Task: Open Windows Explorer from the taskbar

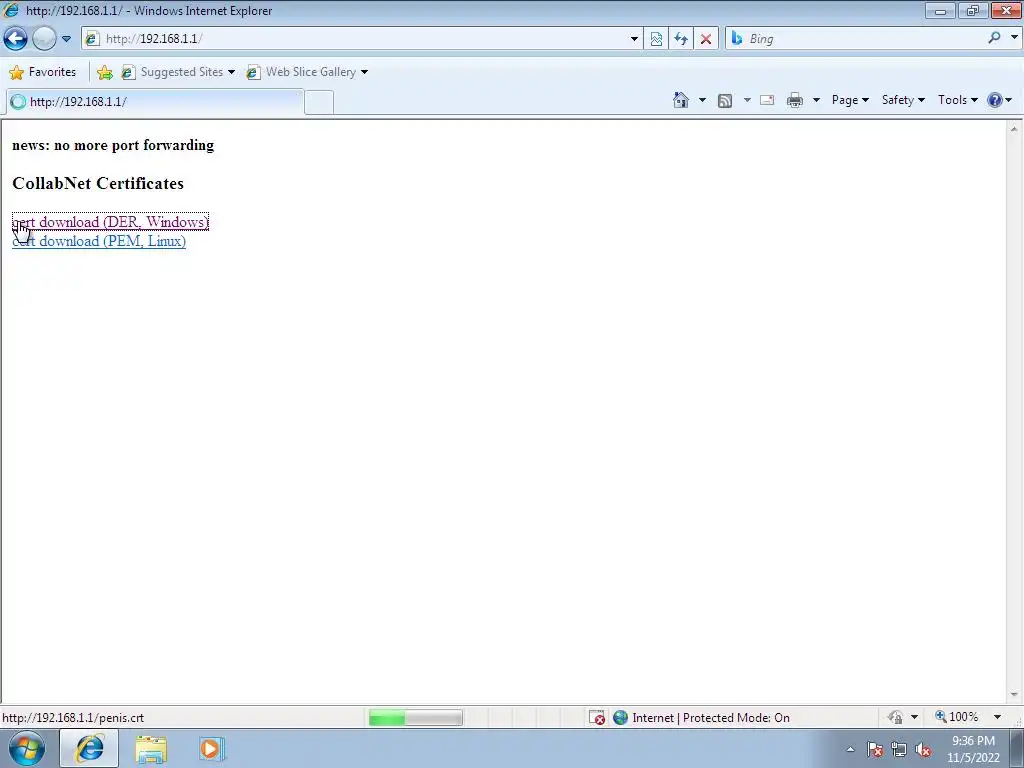Action: [x=151, y=749]
